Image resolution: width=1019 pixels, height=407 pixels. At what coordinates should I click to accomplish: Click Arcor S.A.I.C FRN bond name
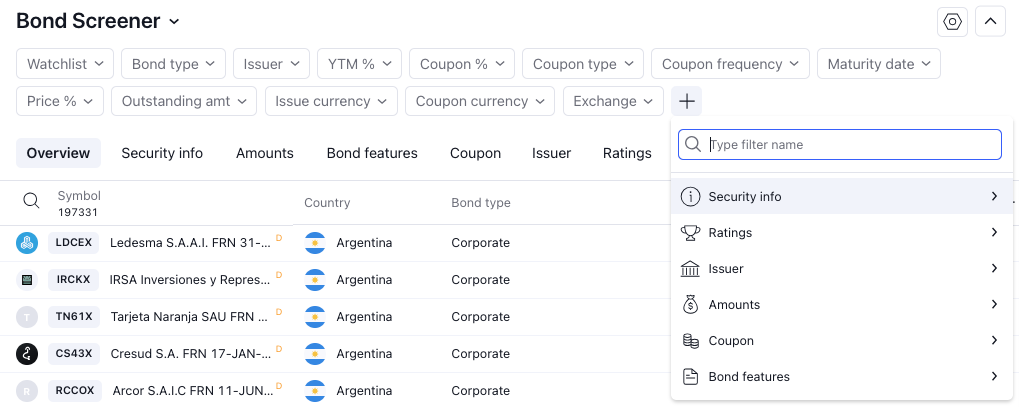click(x=193, y=391)
